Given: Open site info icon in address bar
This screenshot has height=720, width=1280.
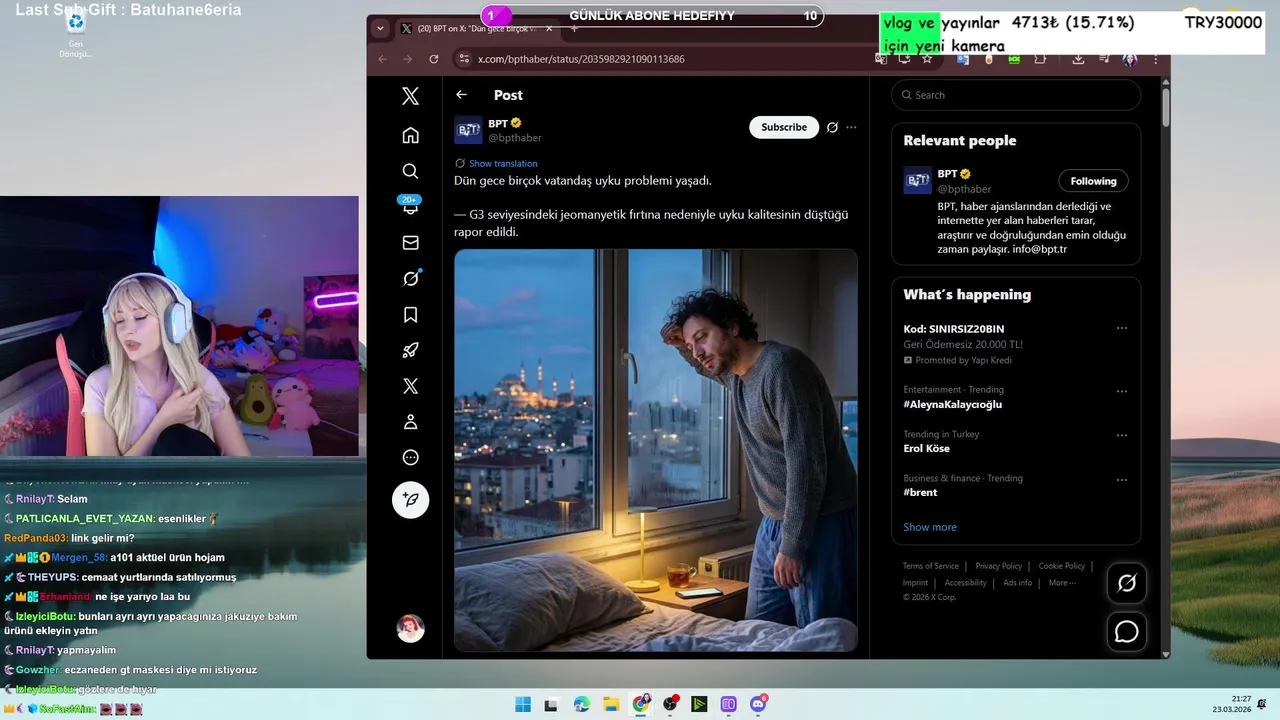Looking at the screenshot, I should pyautogui.click(x=463, y=59).
